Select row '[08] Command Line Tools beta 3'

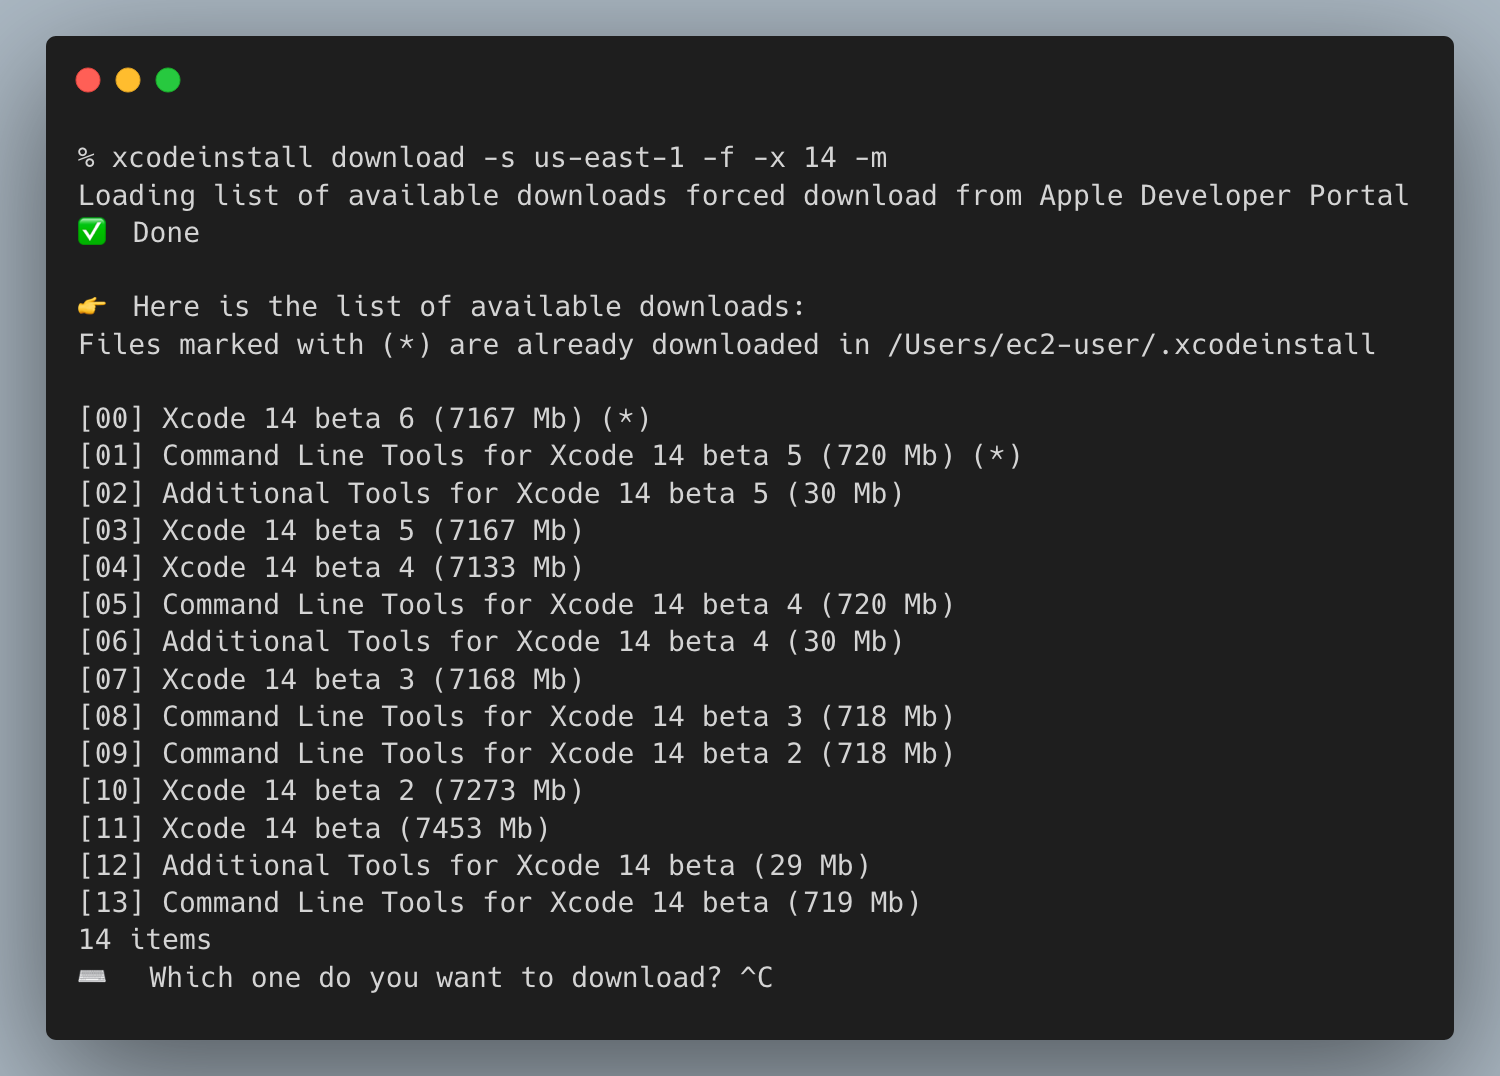[x=517, y=717]
